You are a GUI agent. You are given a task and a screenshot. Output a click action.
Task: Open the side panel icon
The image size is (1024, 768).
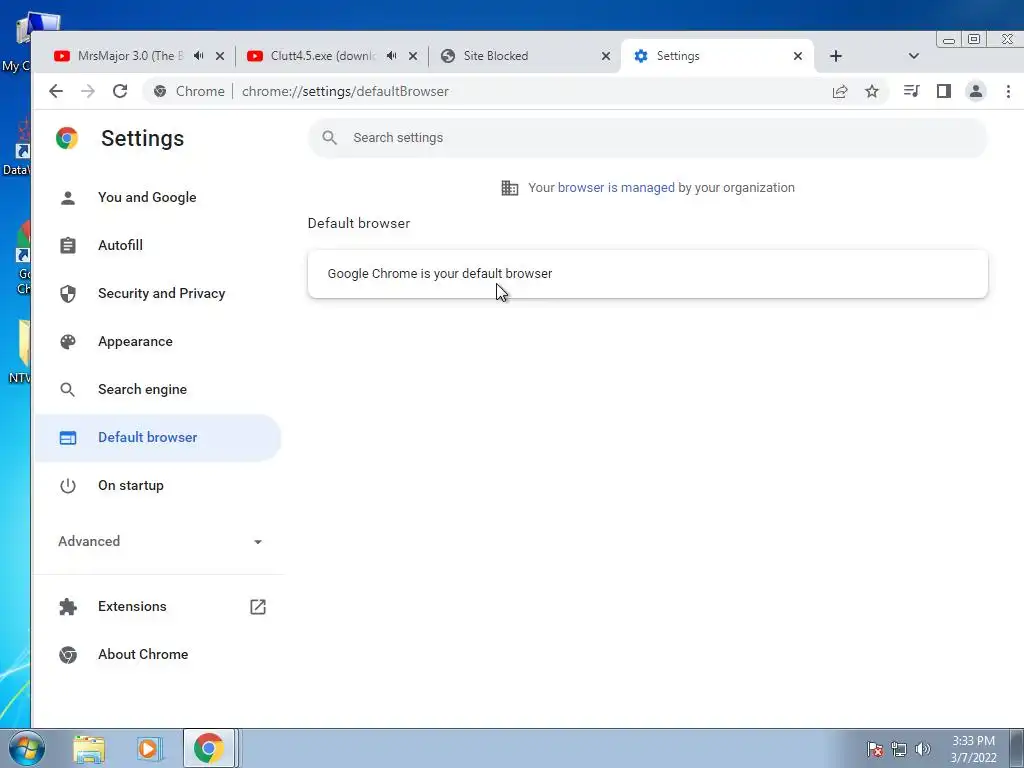tap(944, 91)
